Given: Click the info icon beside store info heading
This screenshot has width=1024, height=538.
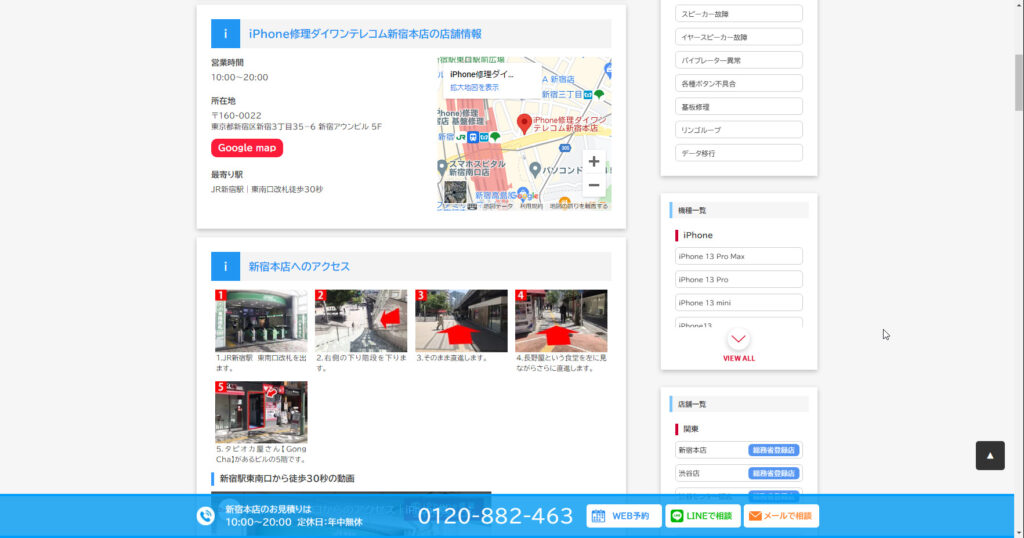Looking at the screenshot, I should (x=225, y=34).
